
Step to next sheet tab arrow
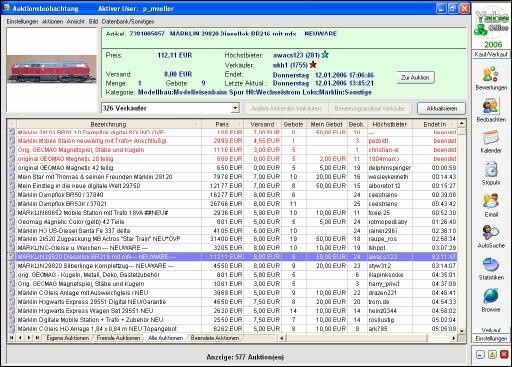pos(29,338)
